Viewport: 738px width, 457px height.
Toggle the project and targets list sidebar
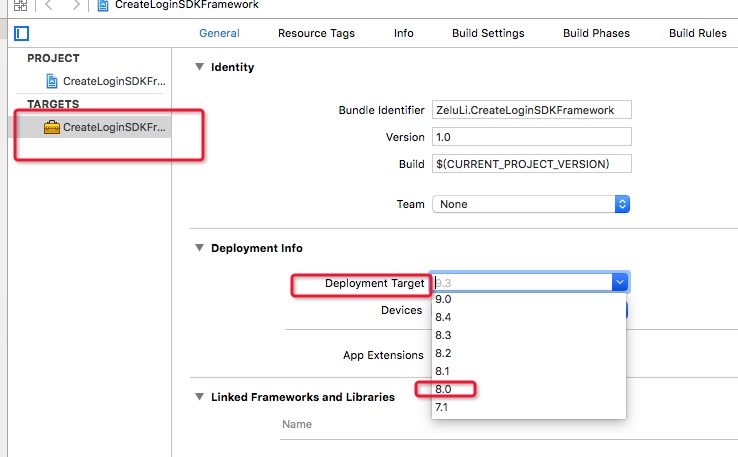click(21, 34)
